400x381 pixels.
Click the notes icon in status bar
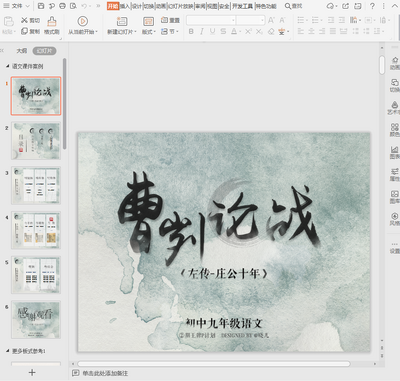tap(76, 373)
